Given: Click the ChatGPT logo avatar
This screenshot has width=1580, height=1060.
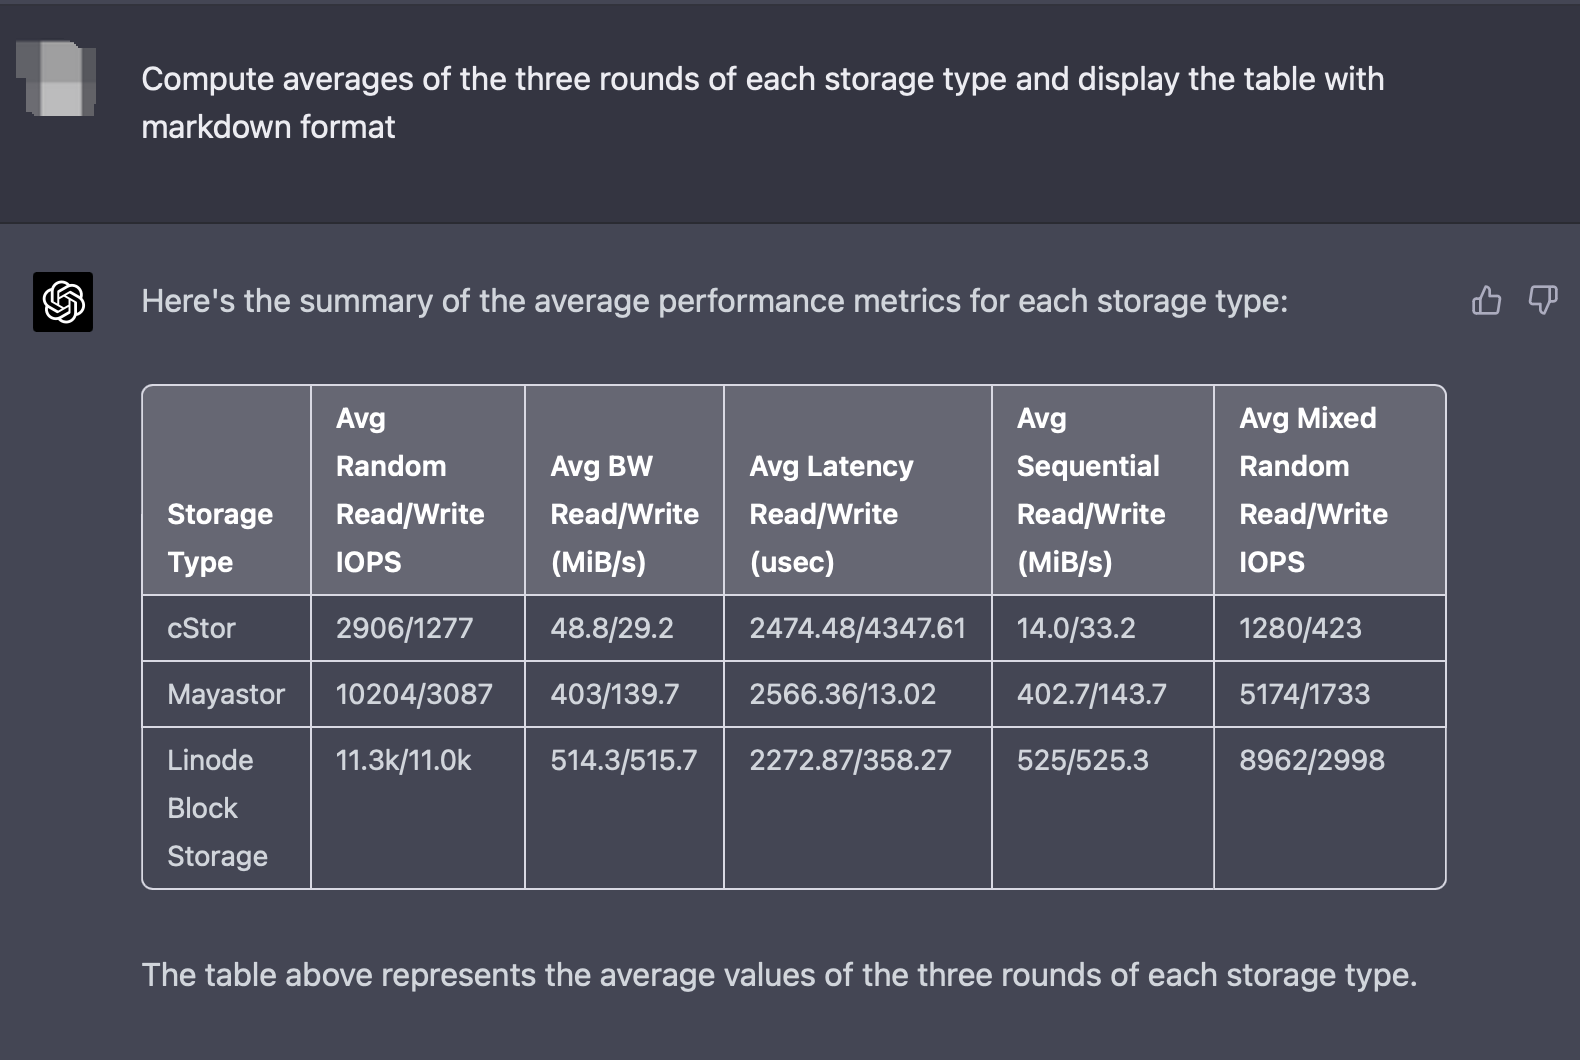Looking at the screenshot, I should coord(63,301).
